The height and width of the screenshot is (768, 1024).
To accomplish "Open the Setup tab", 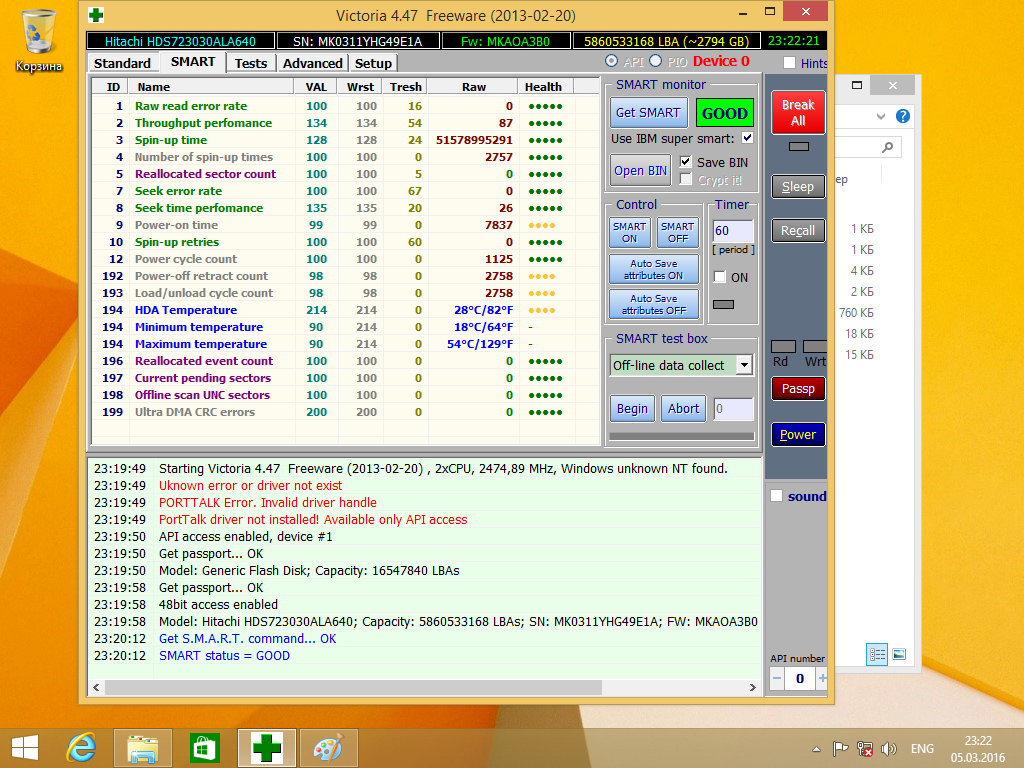I will click(373, 63).
